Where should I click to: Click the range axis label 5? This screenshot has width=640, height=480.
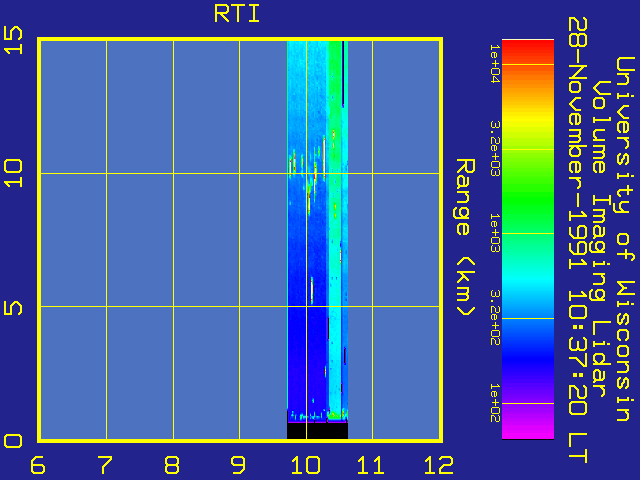13,308
